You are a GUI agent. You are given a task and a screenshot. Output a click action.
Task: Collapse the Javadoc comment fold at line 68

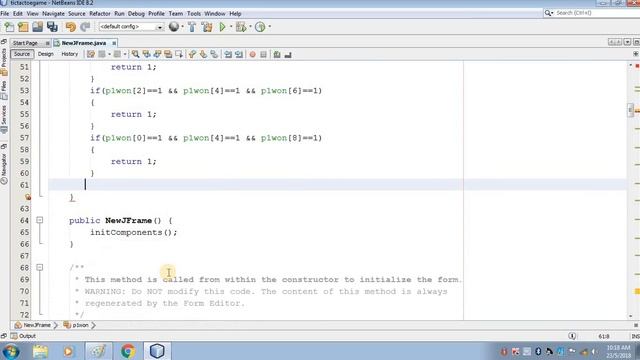[x=40, y=267]
